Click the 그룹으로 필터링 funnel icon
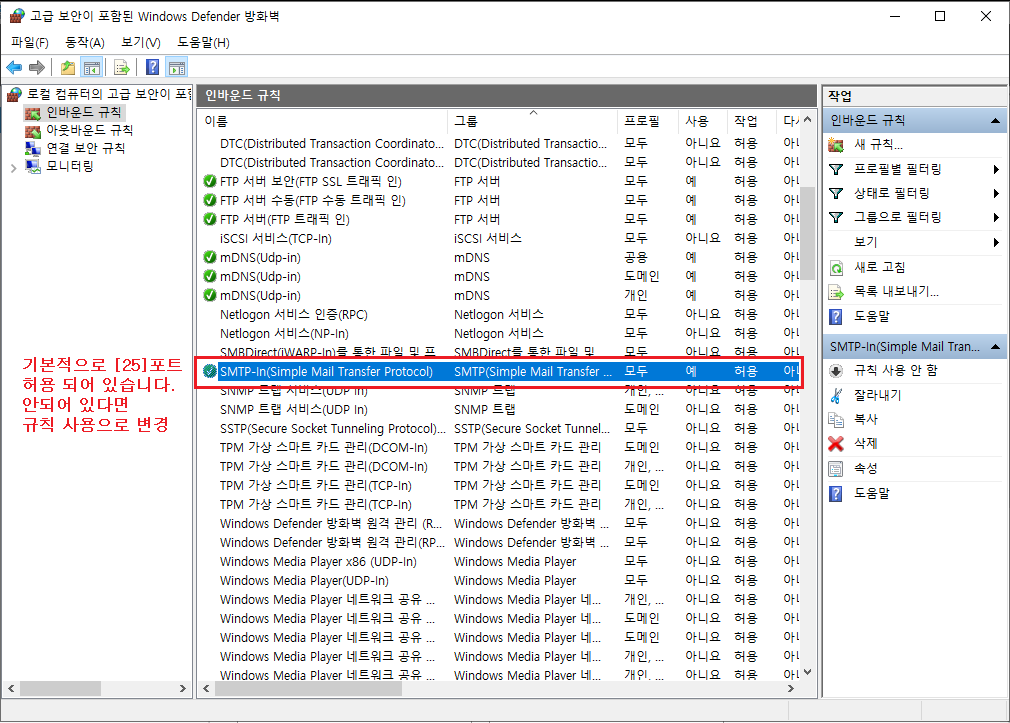1010x723 pixels. [x=836, y=218]
